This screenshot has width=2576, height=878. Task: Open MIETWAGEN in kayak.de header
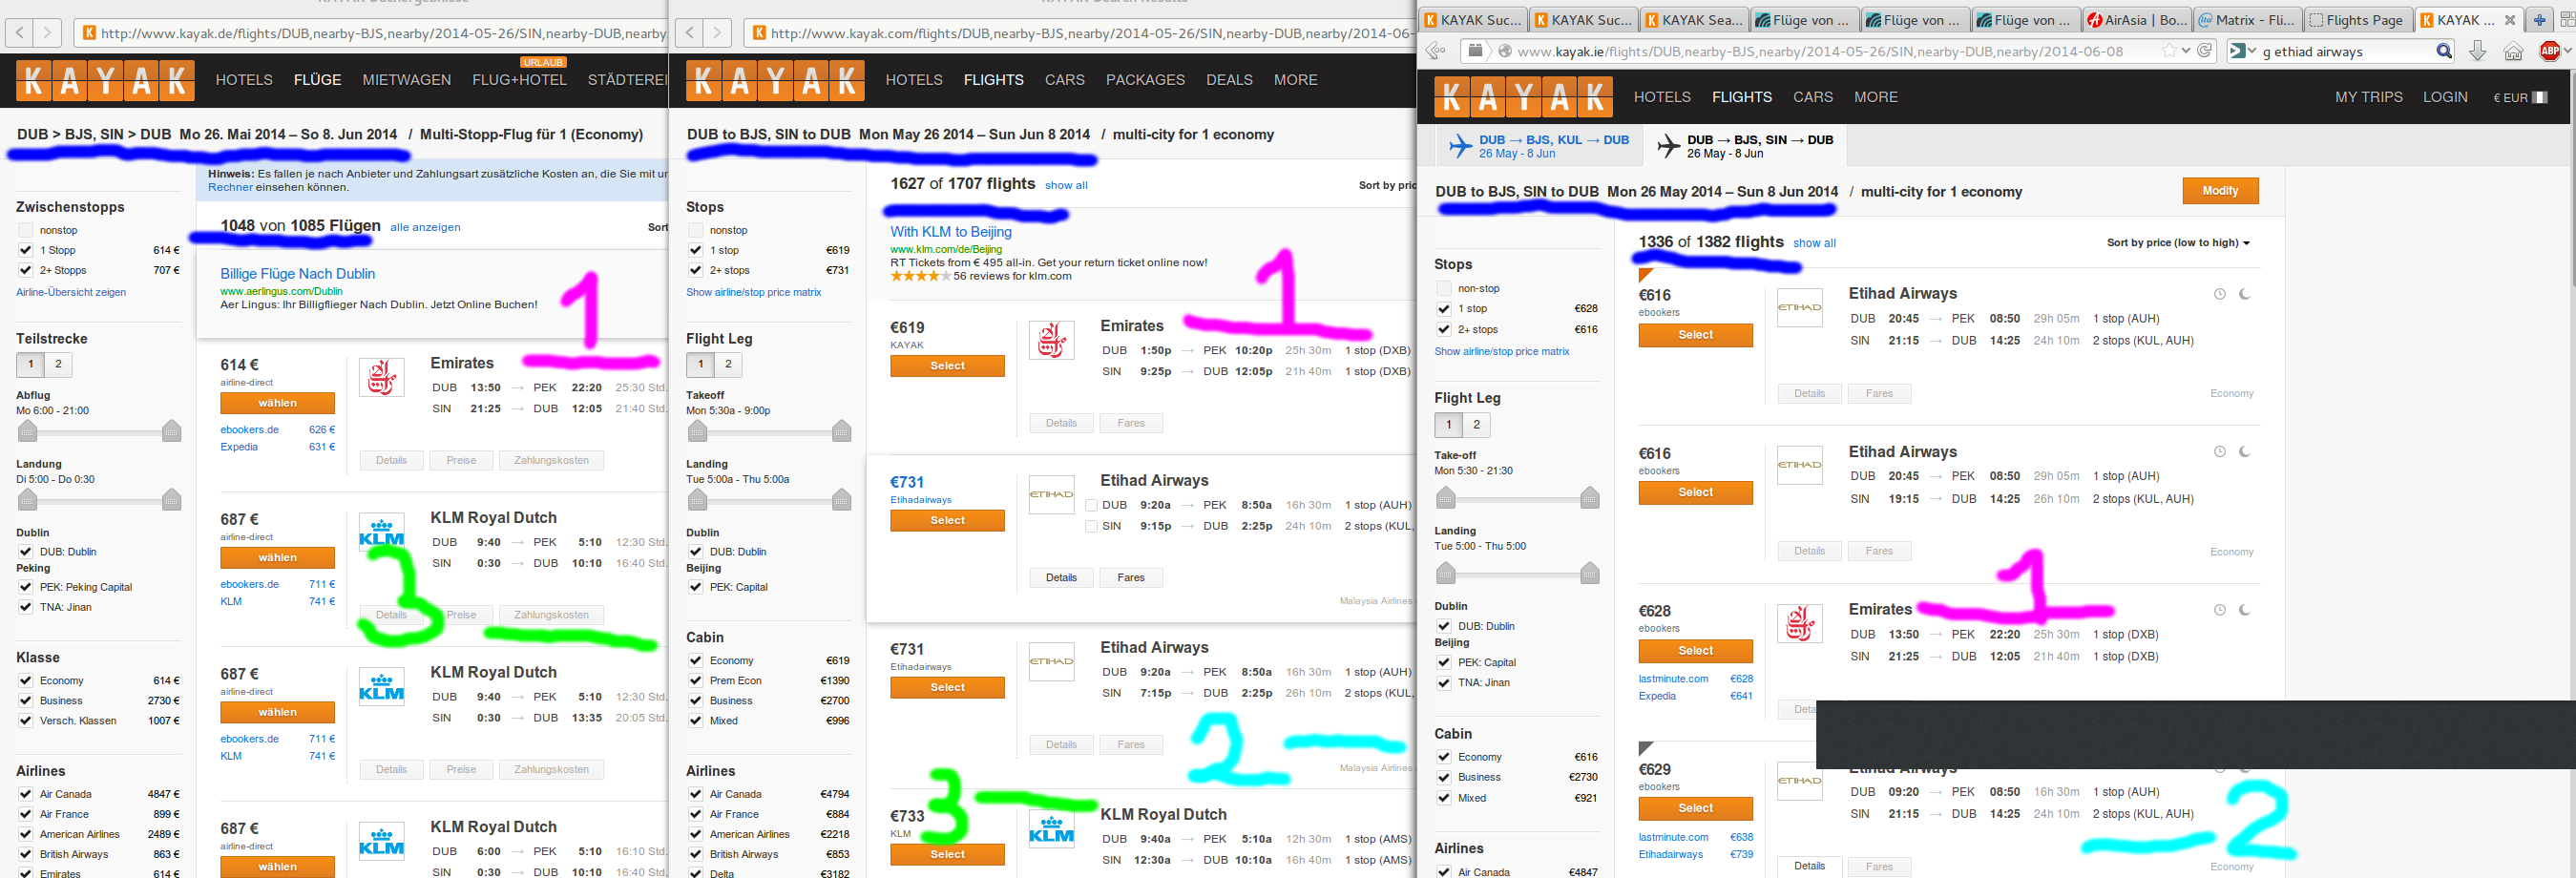(x=406, y=80)
